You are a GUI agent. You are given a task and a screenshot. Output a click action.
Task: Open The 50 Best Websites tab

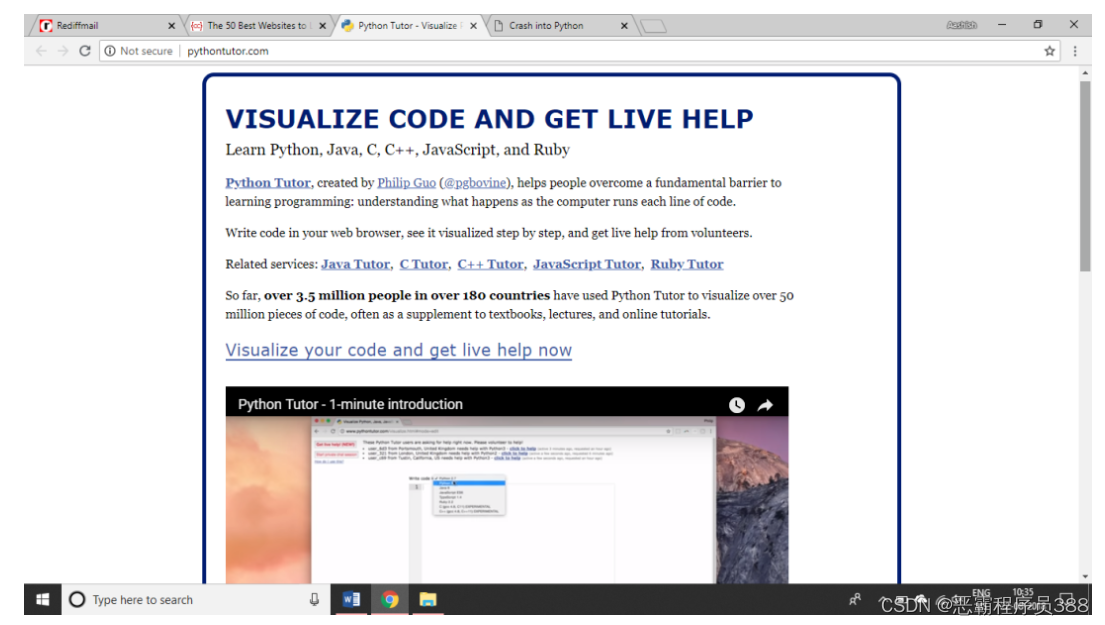pos(257,25)
